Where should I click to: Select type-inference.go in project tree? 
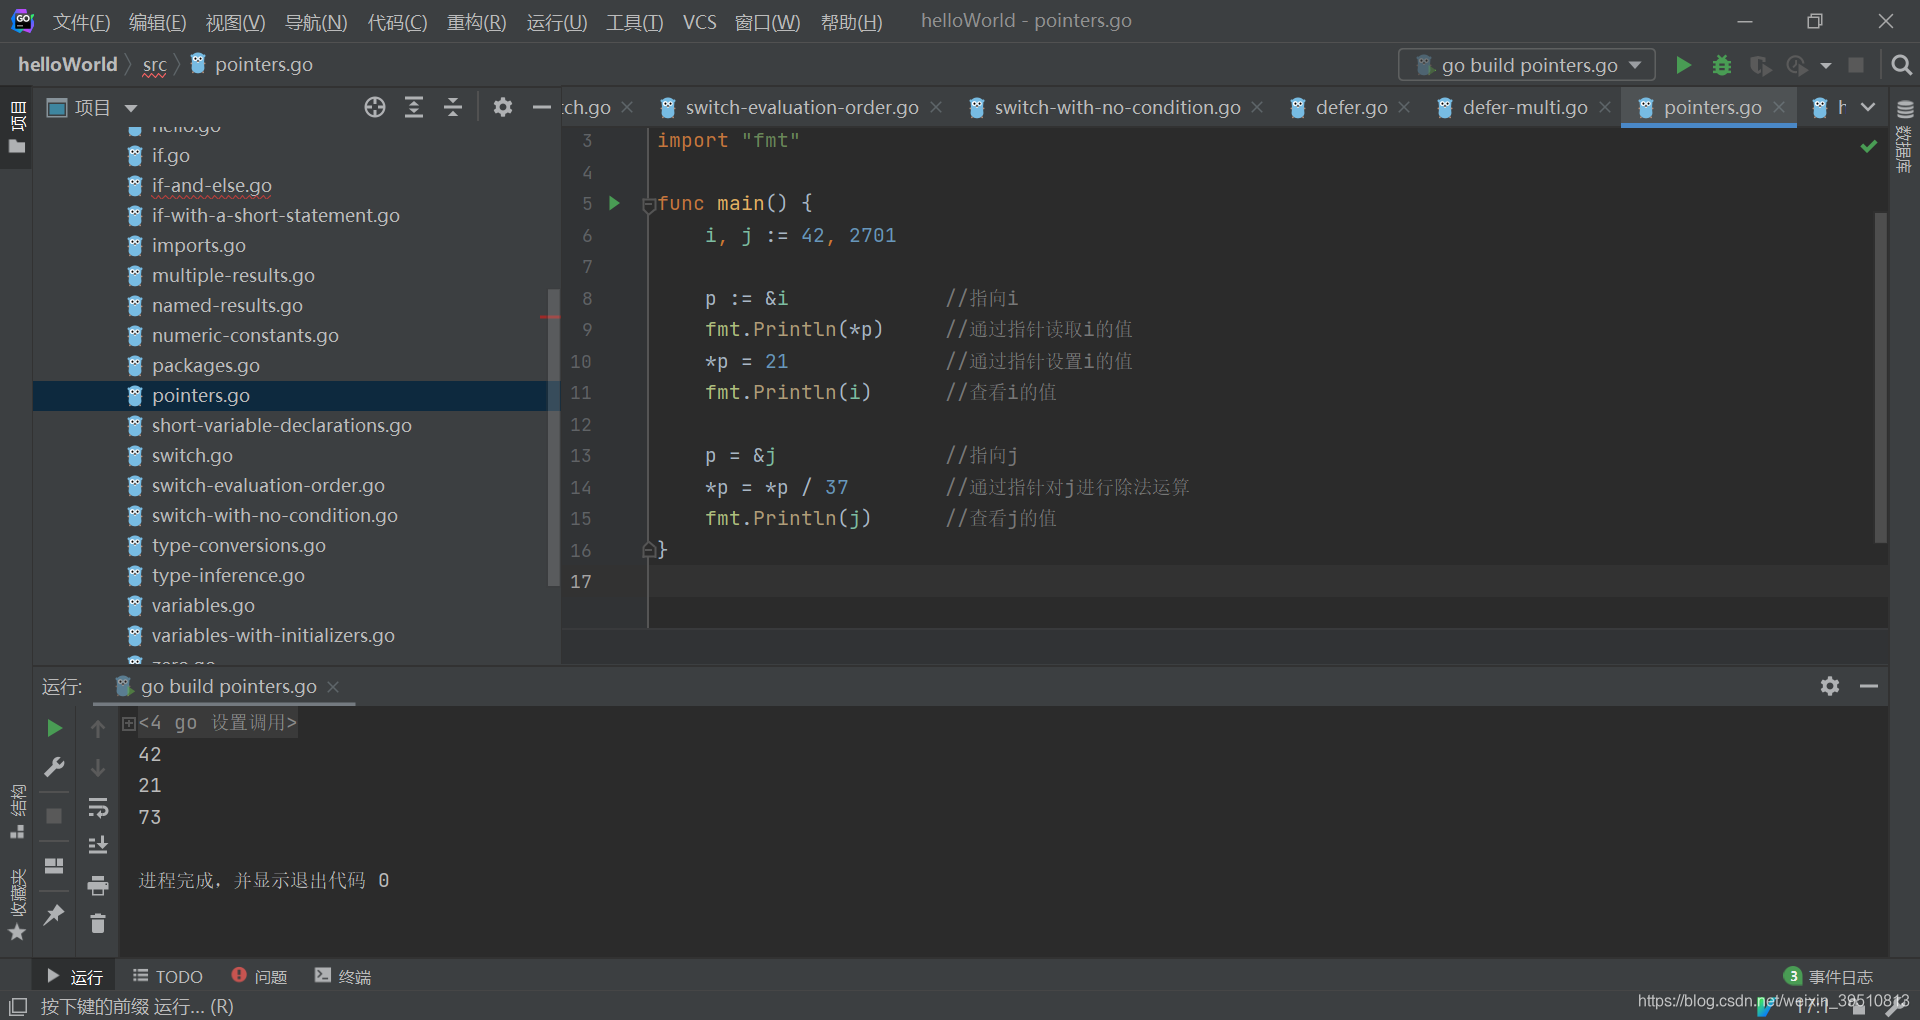(x=228, y=576)
